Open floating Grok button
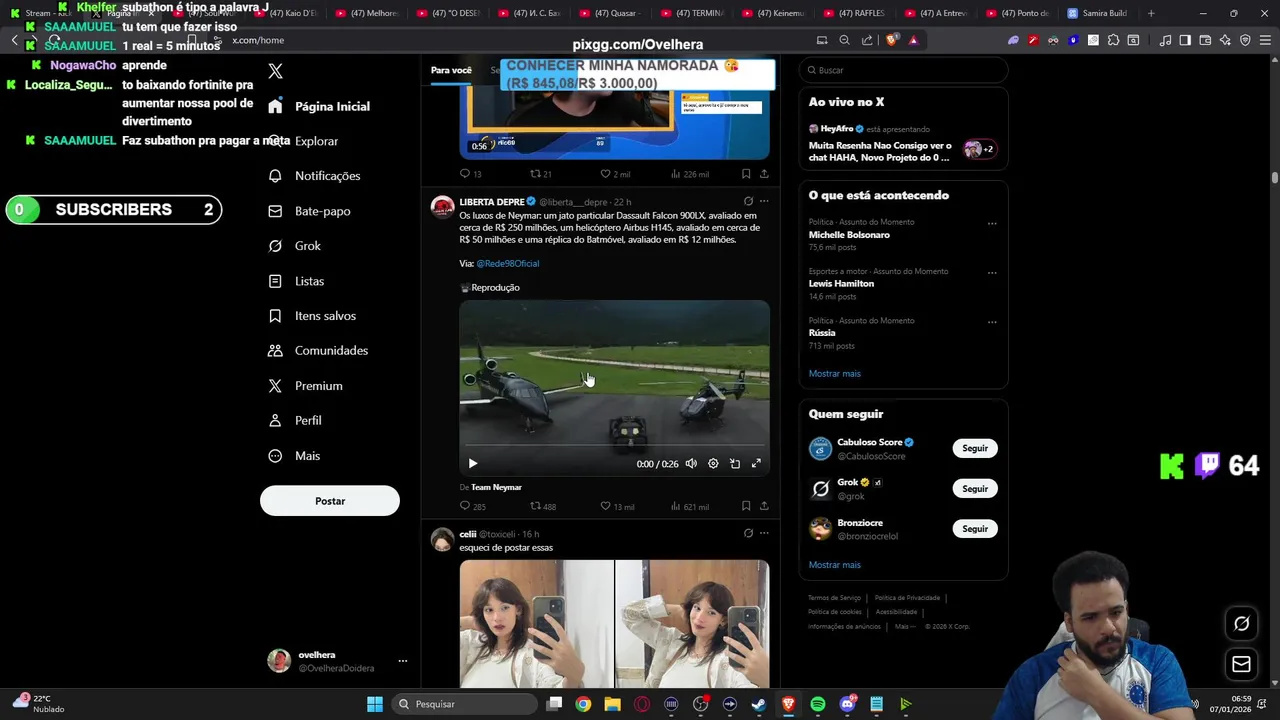1280x720 pixels. (x=1241, y=624)
